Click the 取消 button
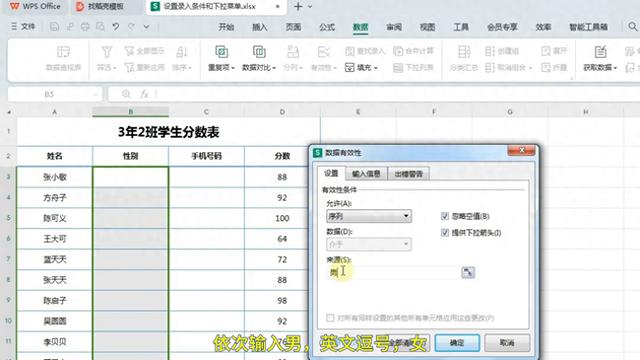 [507, 343]
